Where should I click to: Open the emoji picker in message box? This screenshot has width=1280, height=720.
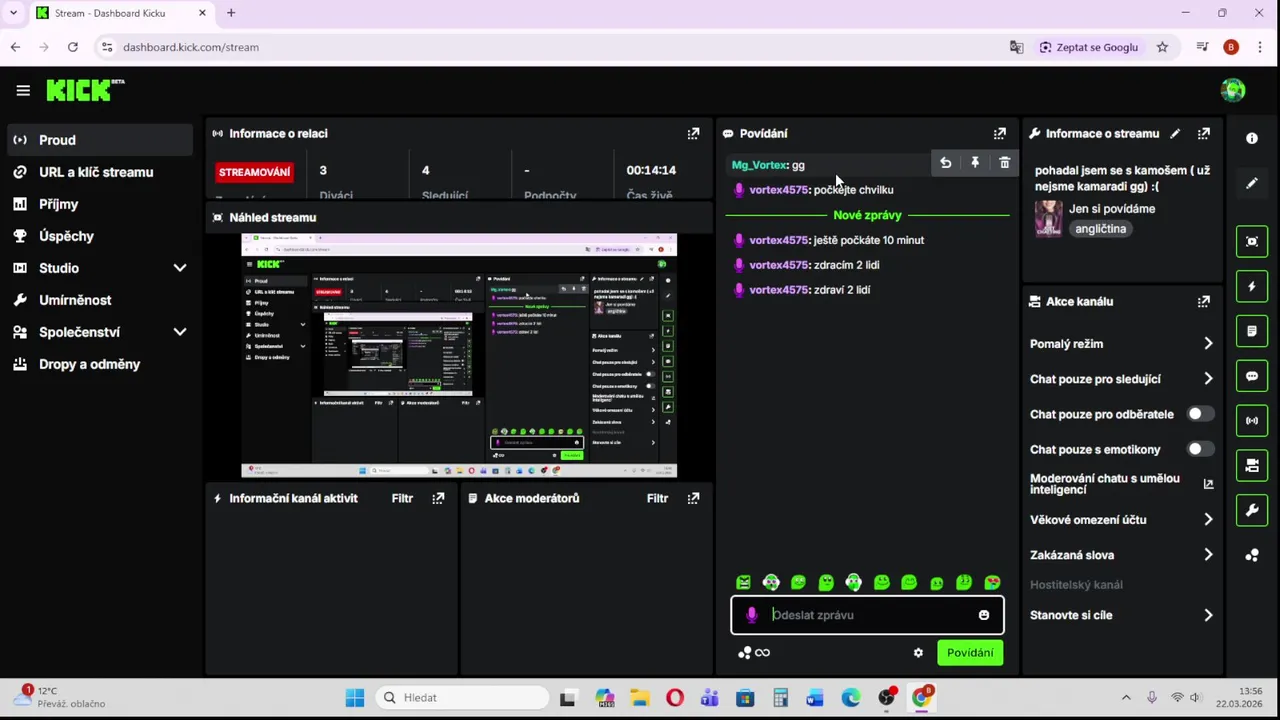pyautogui.click(x=984, y=615)
